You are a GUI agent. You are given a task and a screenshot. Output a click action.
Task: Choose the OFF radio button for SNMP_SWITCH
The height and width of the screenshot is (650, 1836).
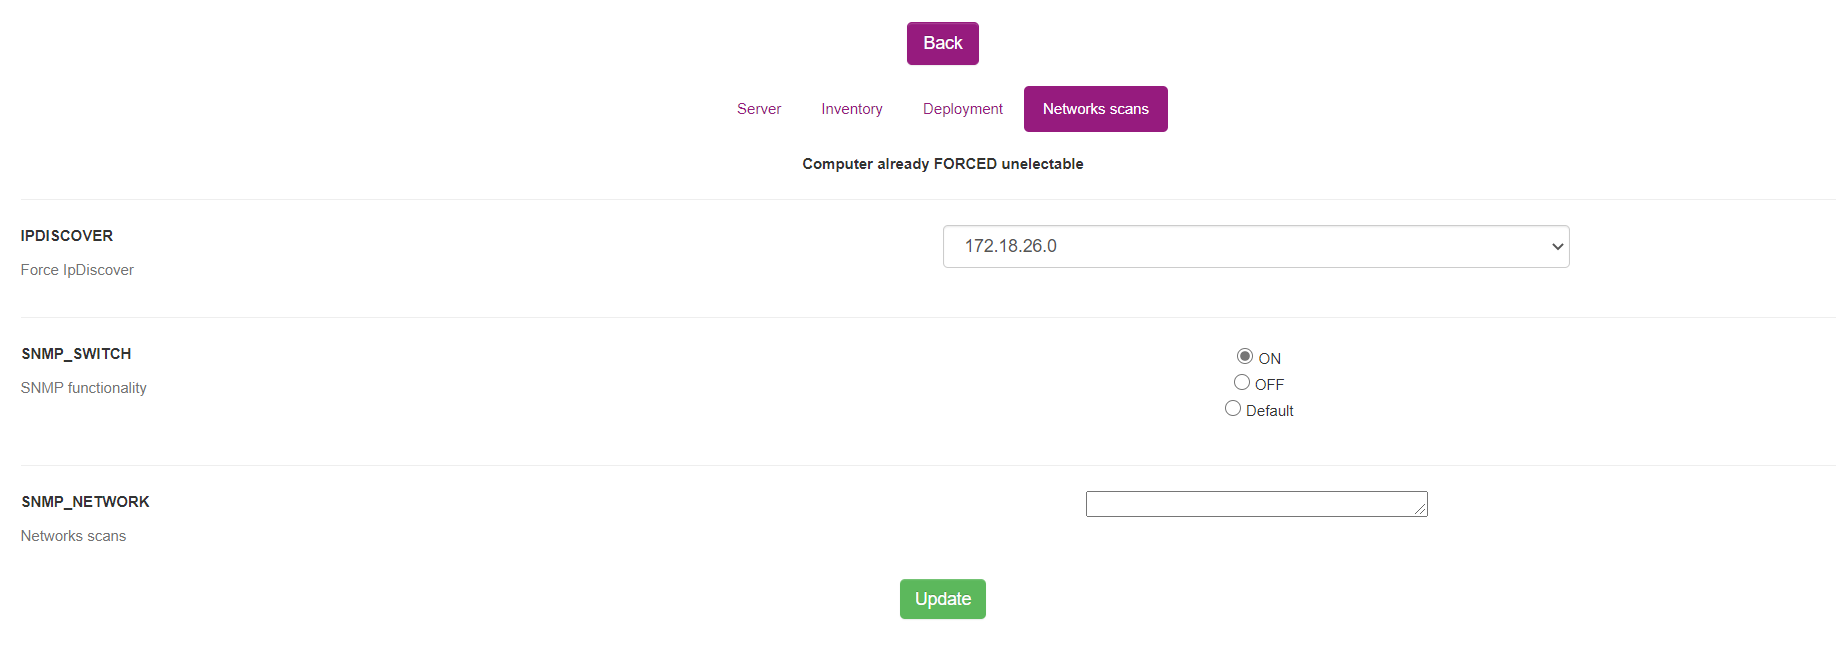pyautogui.click(x=1242, y=382)
